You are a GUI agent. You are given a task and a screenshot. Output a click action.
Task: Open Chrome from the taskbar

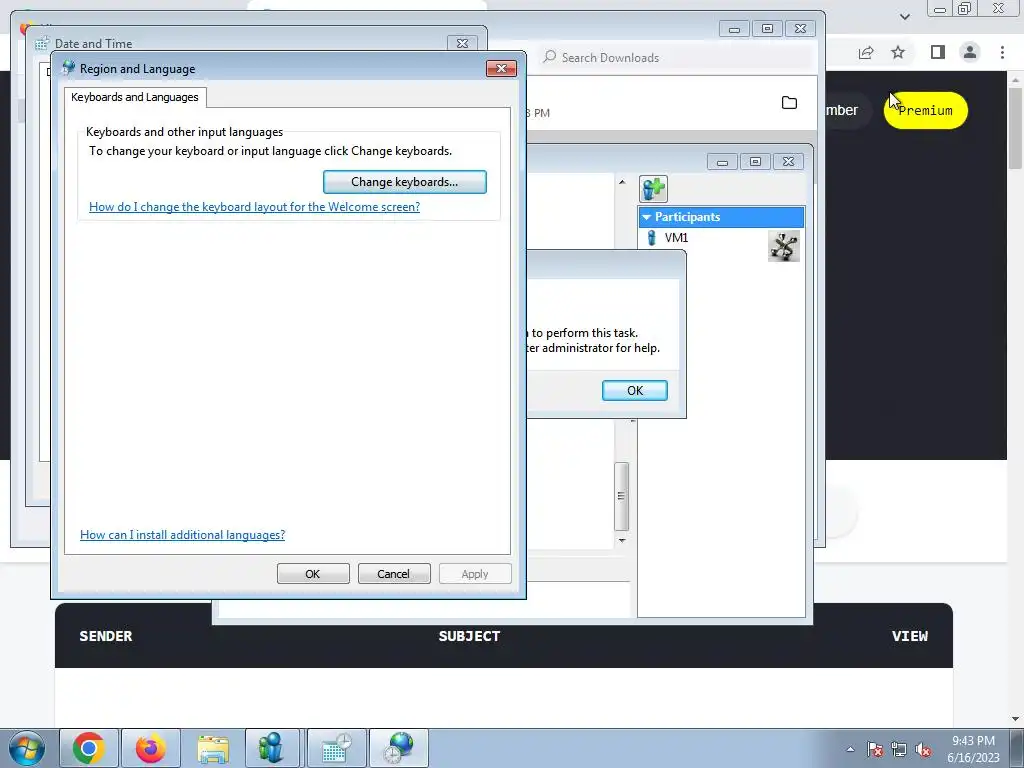click(89, 748)
